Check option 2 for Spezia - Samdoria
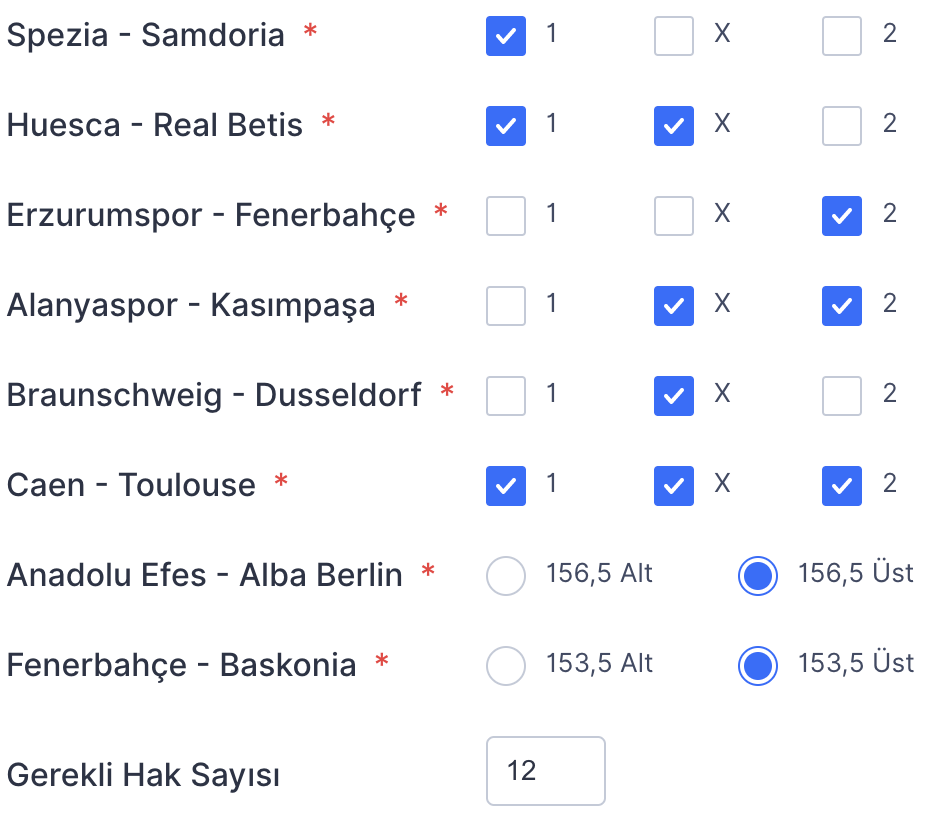Image resolution: width=948 pixels, height=824 pixels. 842,36
